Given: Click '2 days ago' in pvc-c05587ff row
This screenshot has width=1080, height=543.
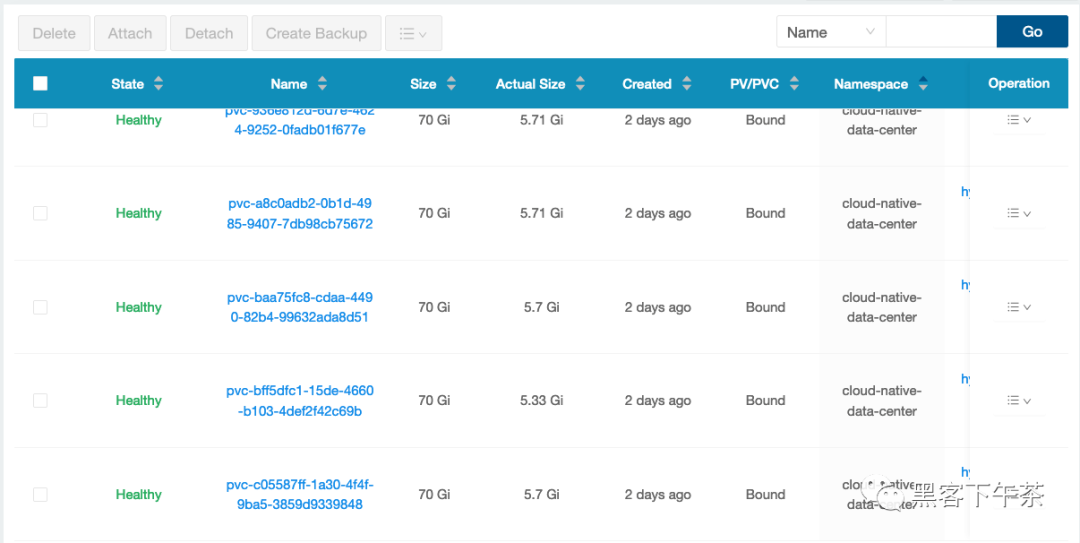Looking at the screenshot, I should click(658, 494).
